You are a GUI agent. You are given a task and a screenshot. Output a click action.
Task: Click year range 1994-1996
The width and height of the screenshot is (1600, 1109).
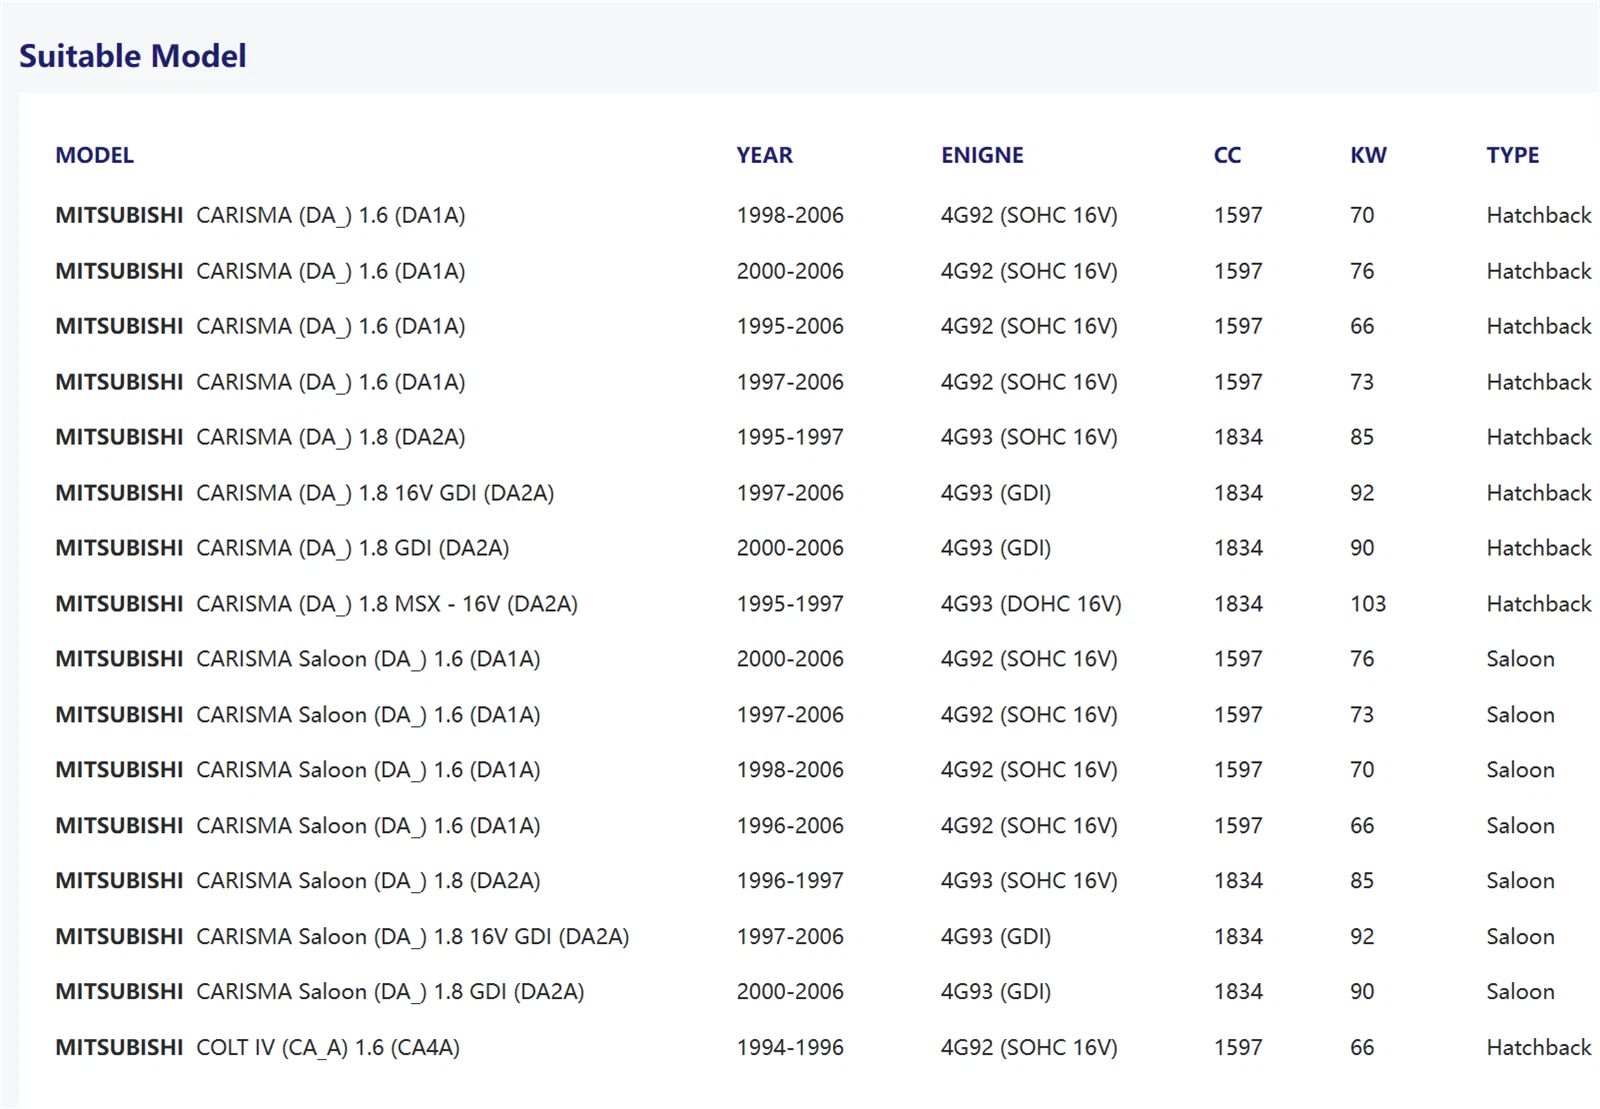coord(790,1047)
